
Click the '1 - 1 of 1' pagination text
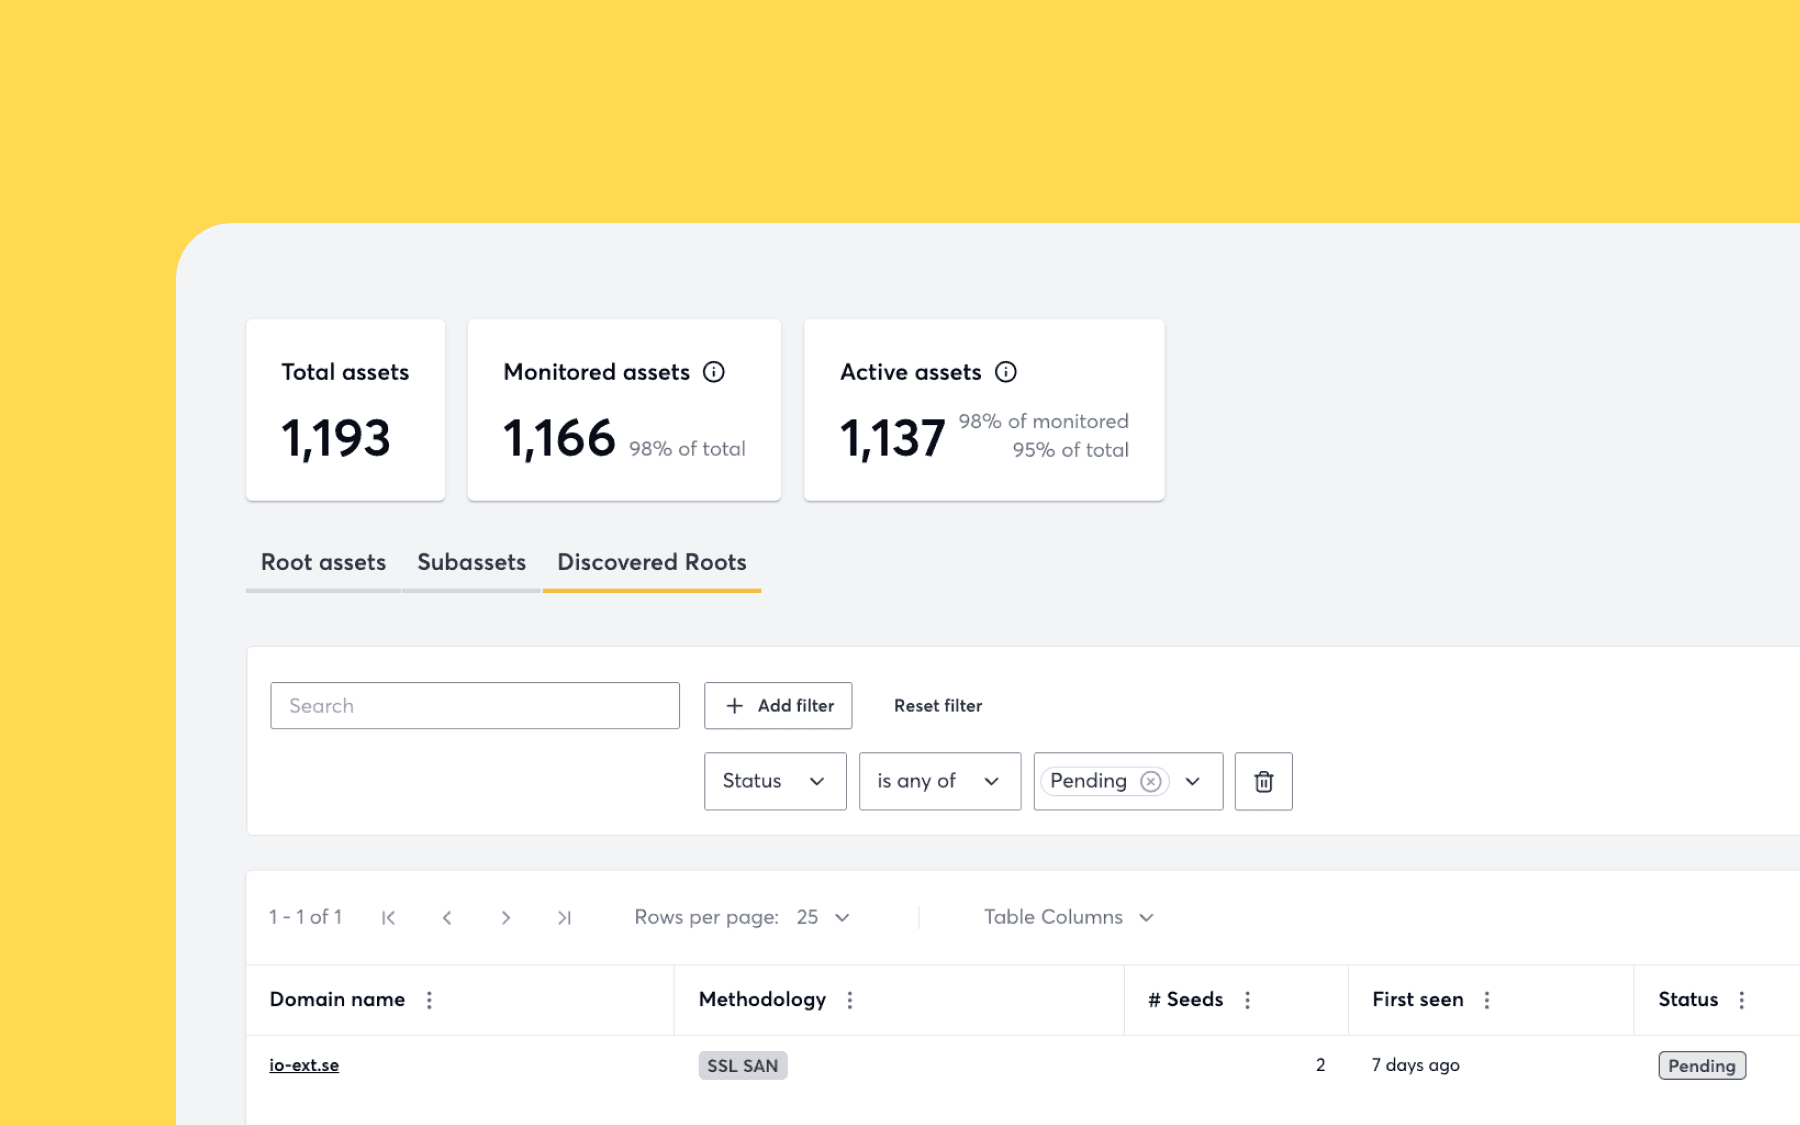click(x=305, y=917)
